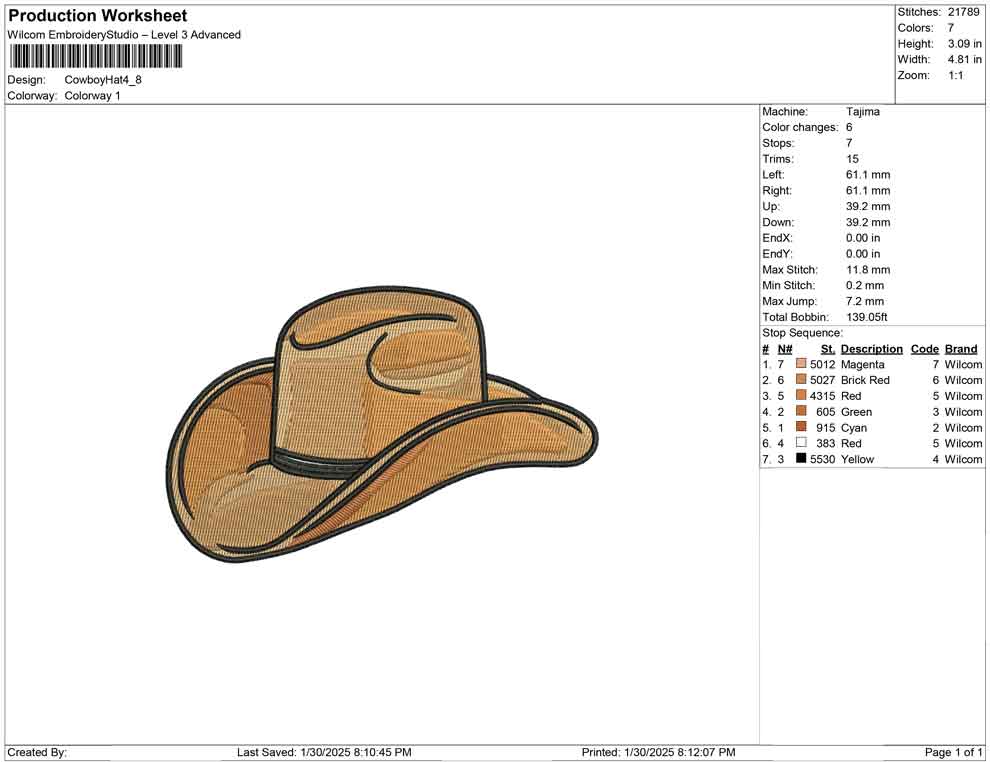
Task: Select the 915 Cyan color swatch
Action: point(801,427)
